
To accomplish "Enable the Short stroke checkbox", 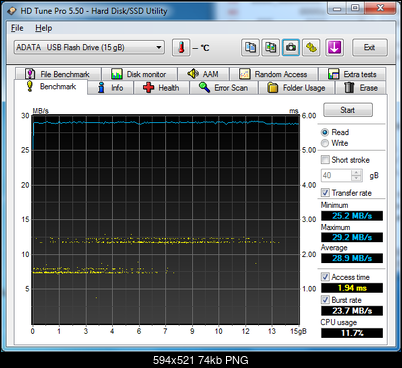I will 325,160.
